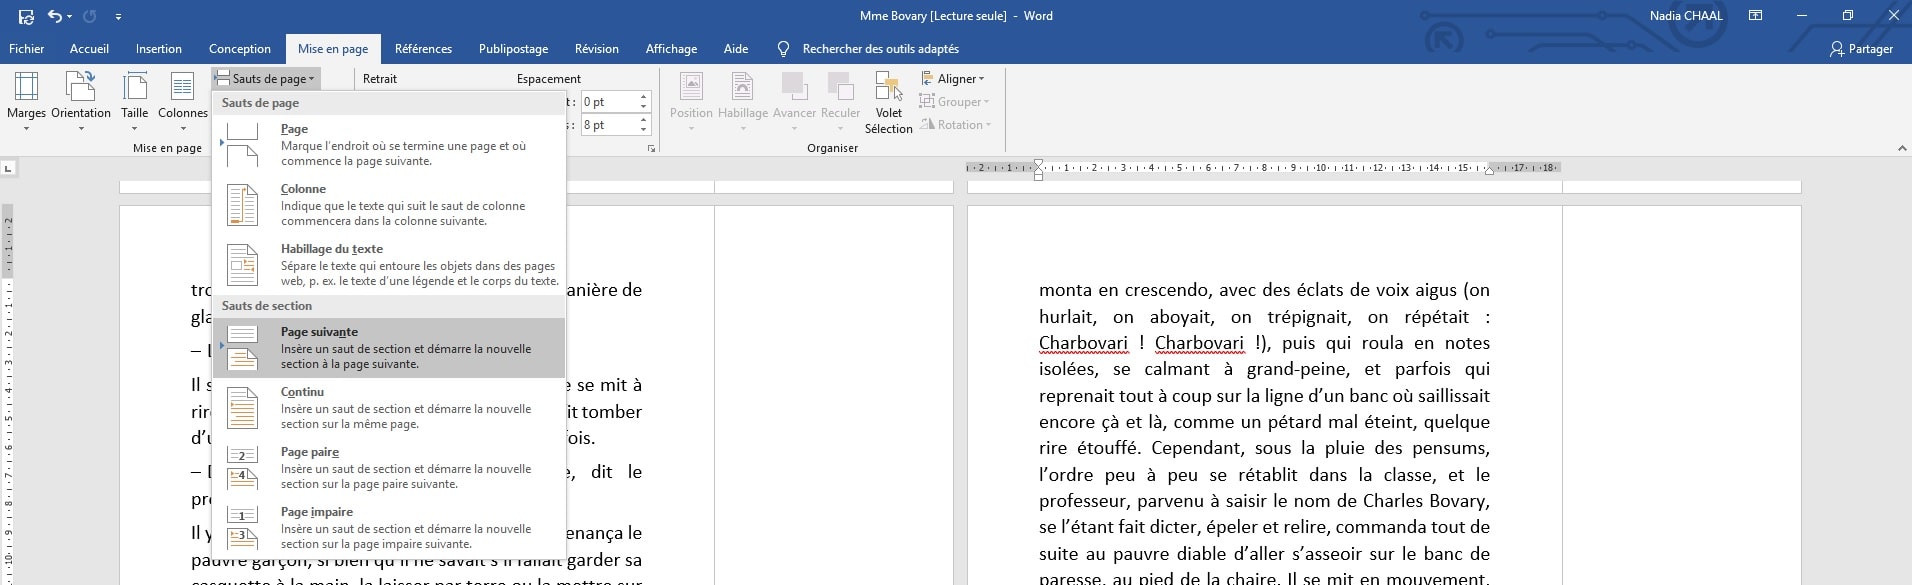Choose Page paire section break

pos(389,467)
